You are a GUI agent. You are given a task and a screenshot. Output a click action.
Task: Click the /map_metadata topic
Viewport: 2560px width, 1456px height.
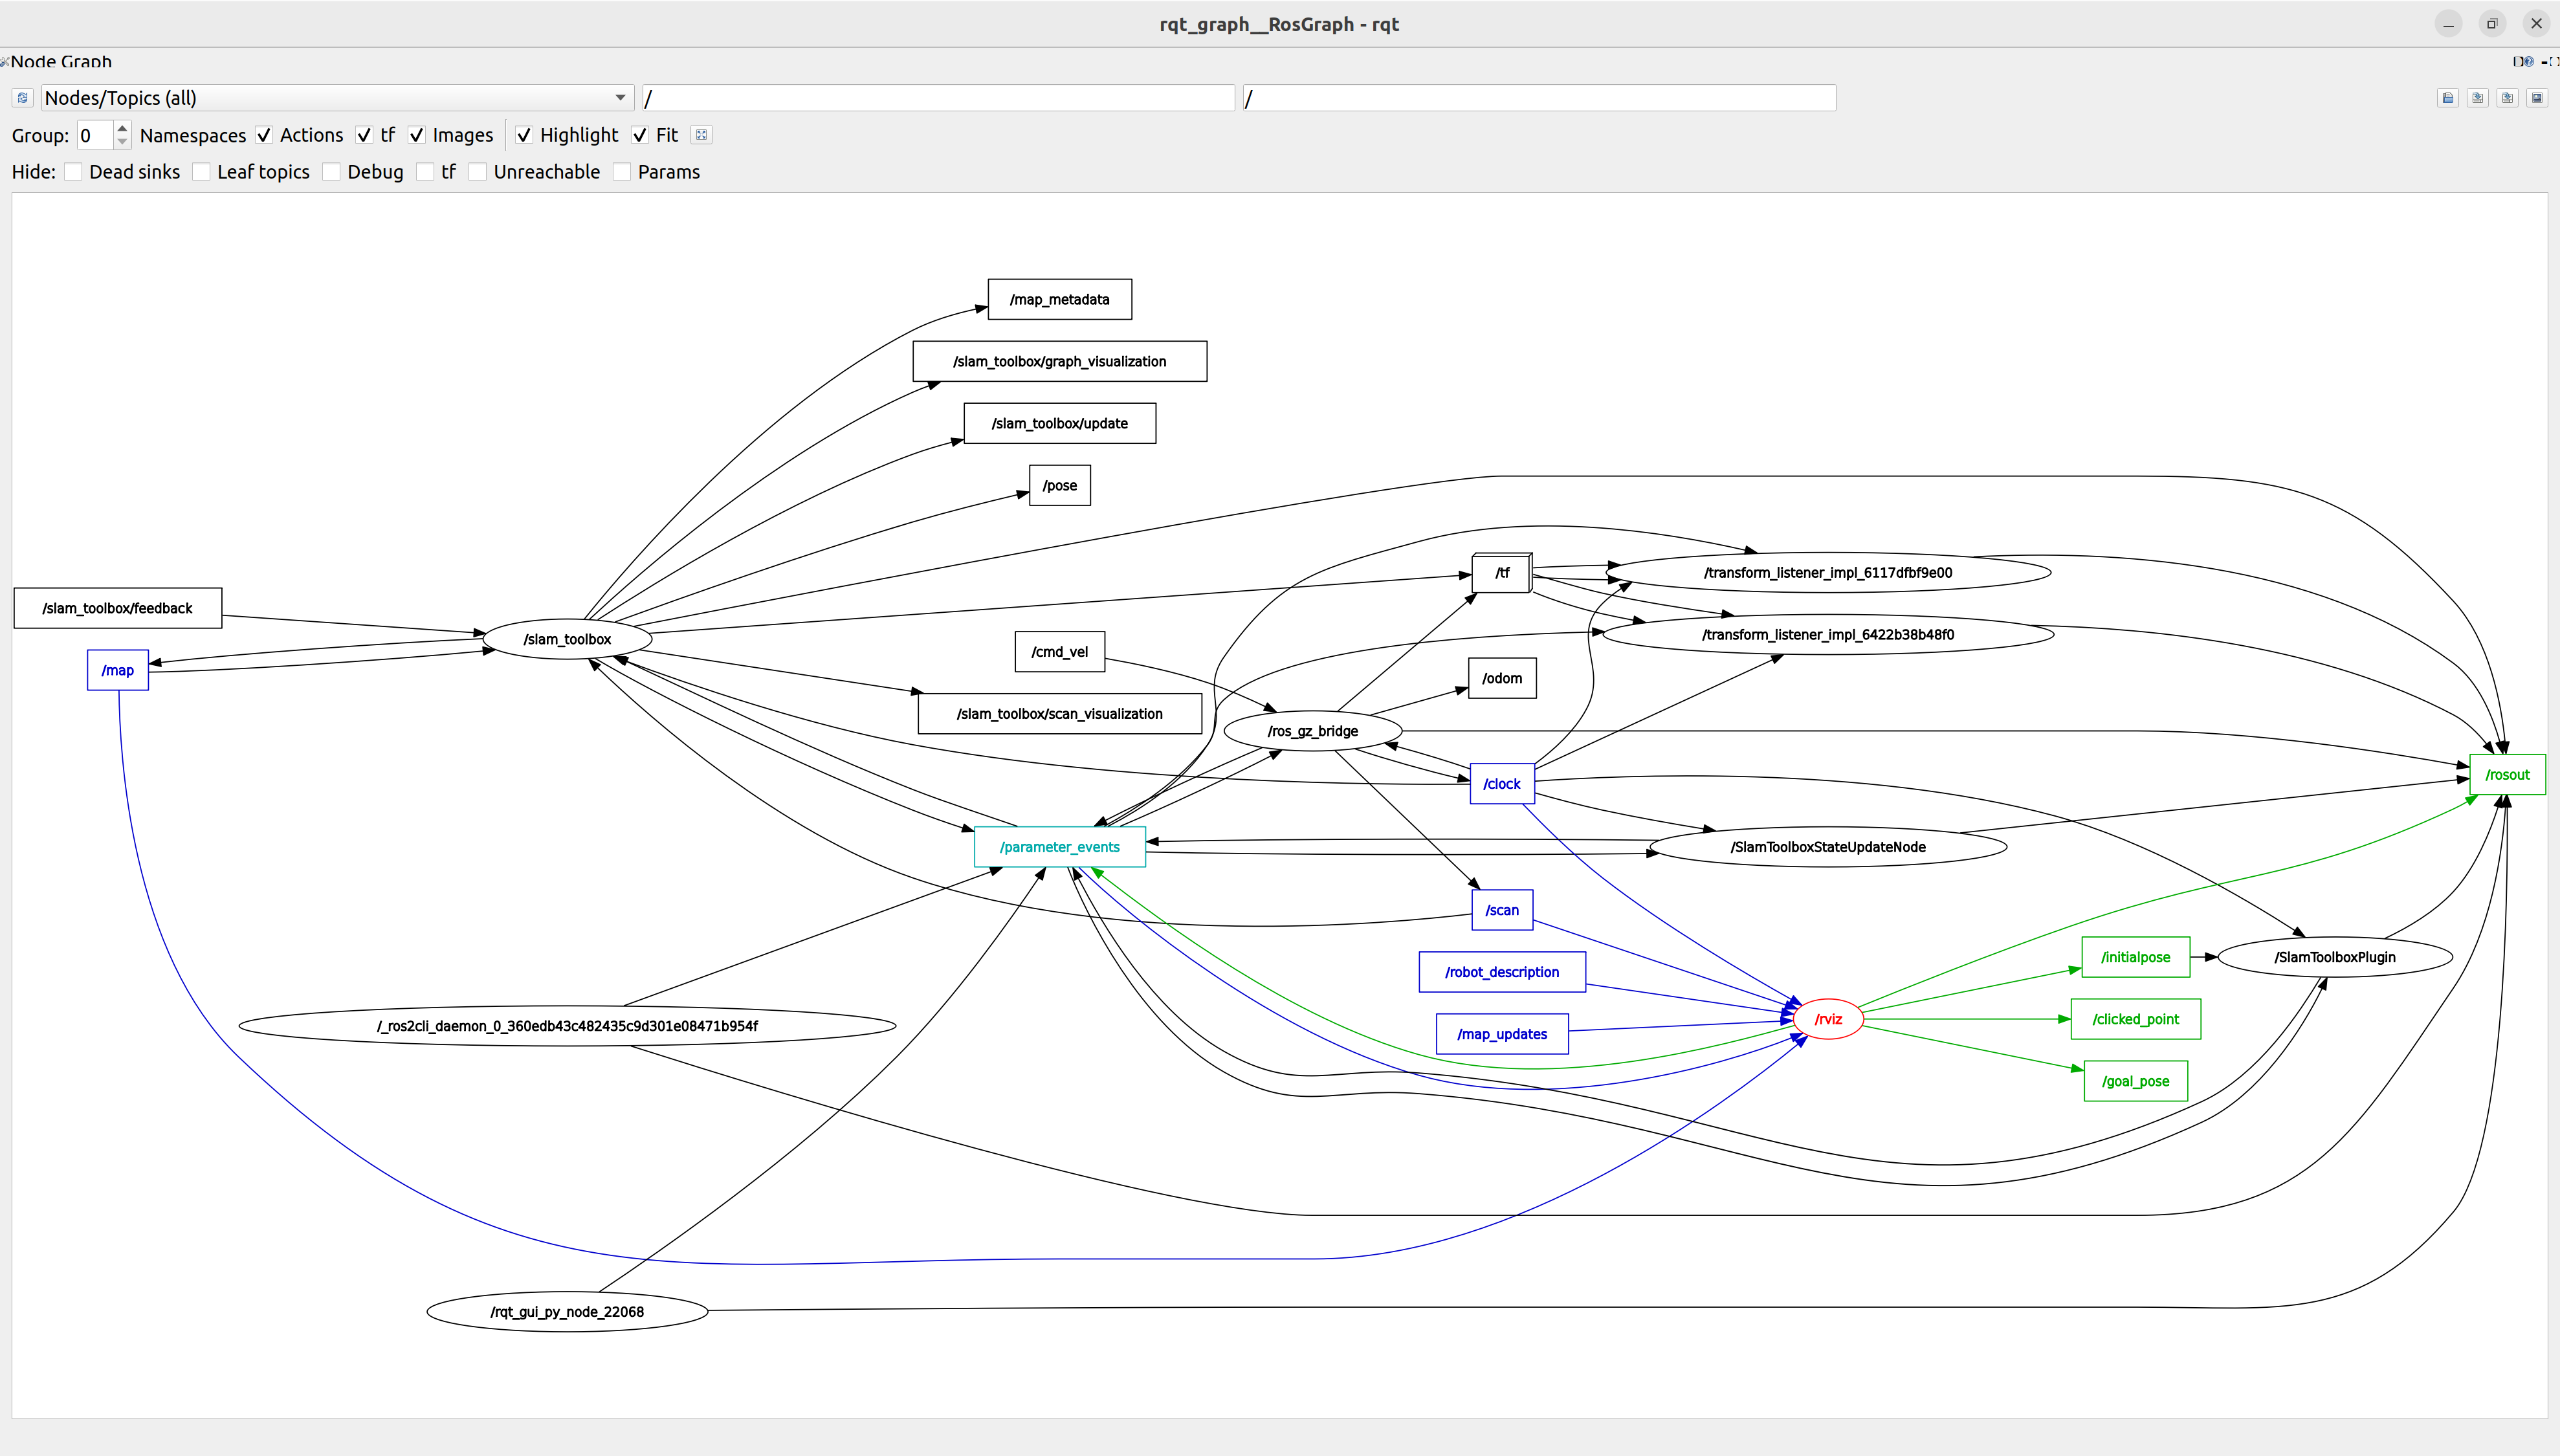coord(1060,299)
